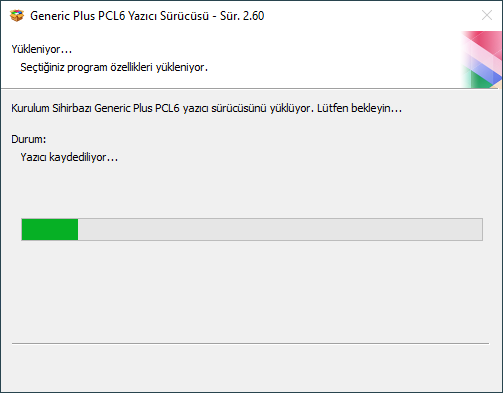The image size is (503, 393).
Task: Click the colorful banner graphic in header
Action: click(x=482, y=60)
